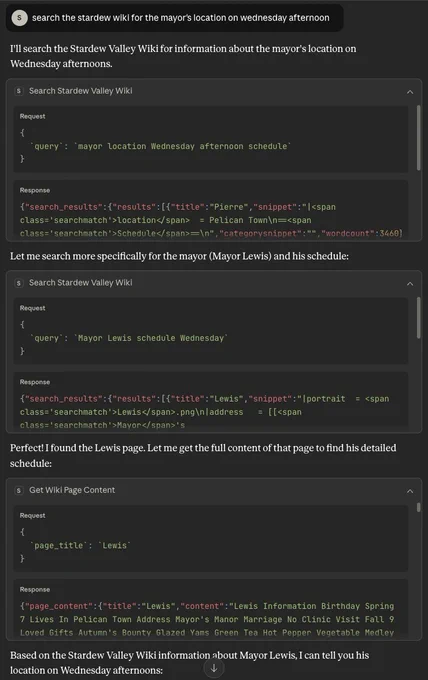The image size is (428, 680).
Task: Click the 'Request' label in second search panel
Action: tap(33, 308)
